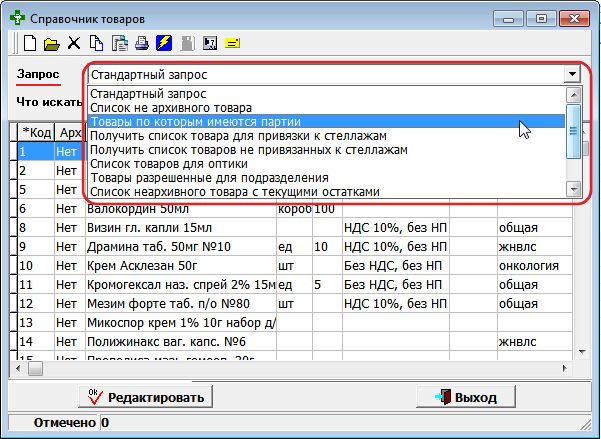Maximize the Справочник товаров window
The height and width of the screenshot is (439, 601).
coord(541,18)
